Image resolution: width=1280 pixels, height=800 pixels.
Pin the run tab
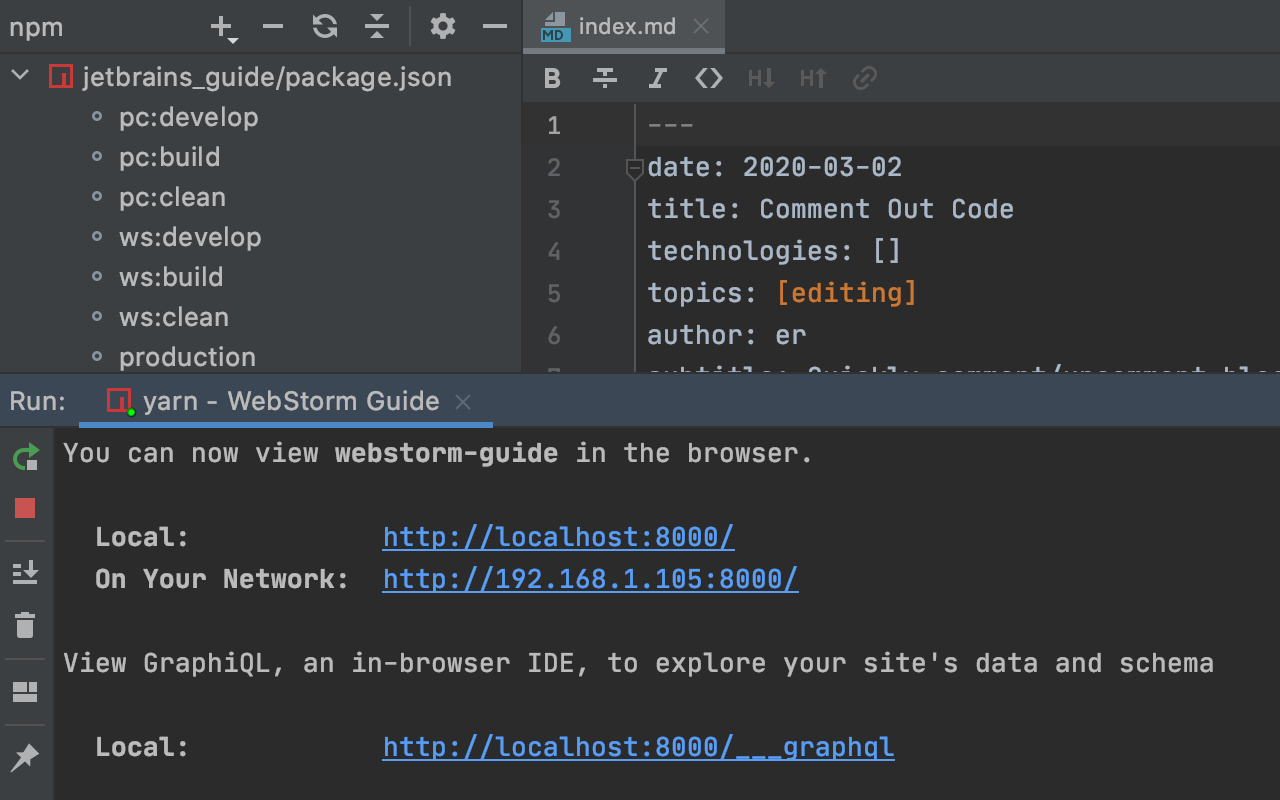[x=25, y=758]
